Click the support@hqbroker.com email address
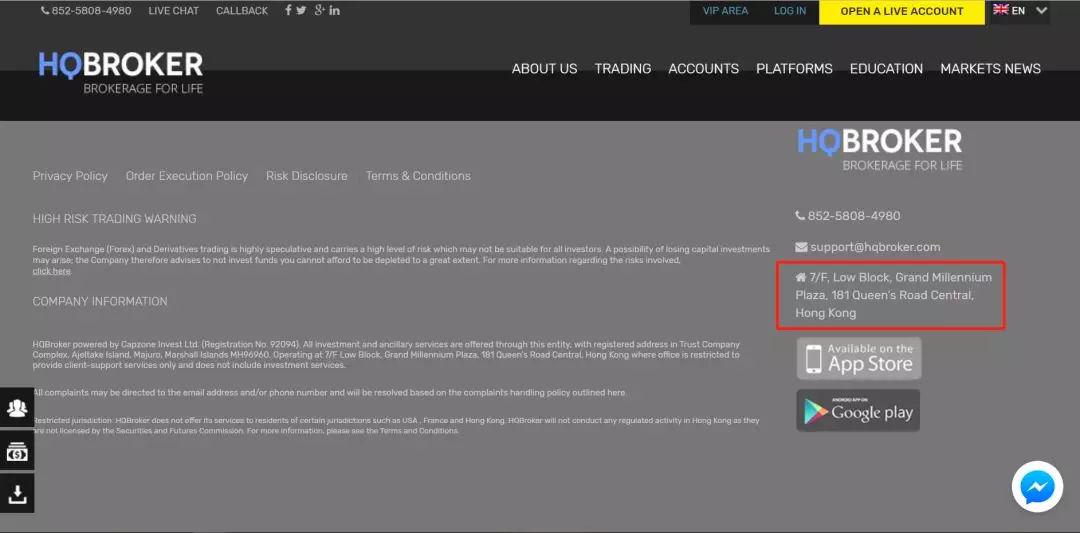Image resolution: width=1080 pixels, height=533 pixels. click(875, 247)
